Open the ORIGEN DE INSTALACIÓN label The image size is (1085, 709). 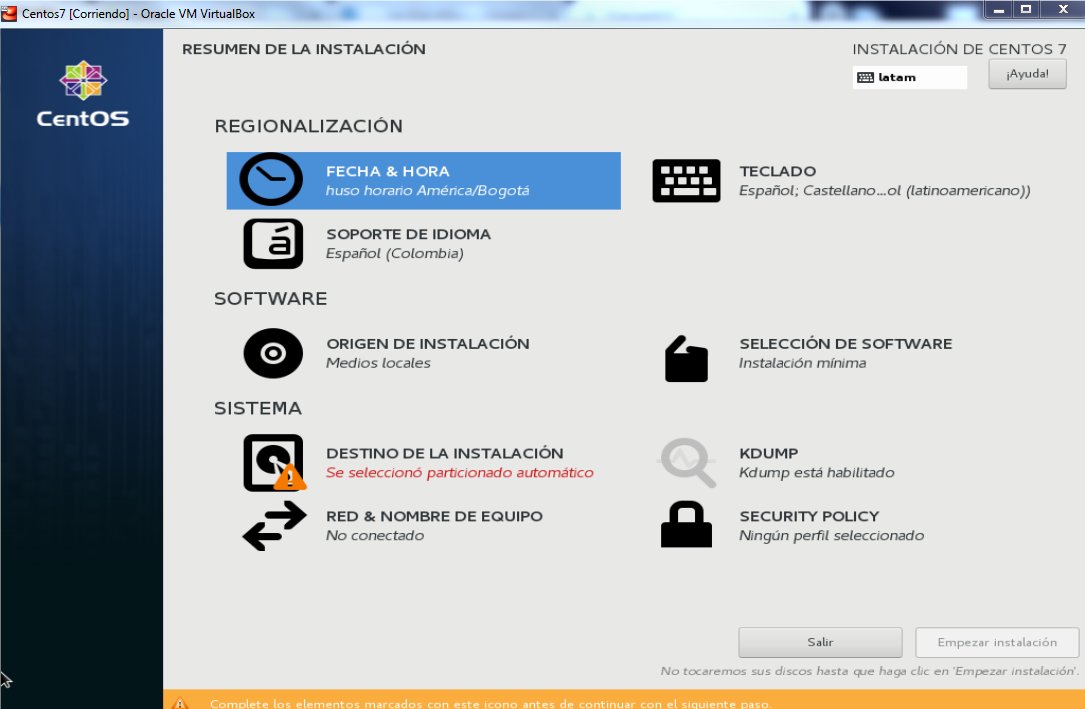coord(428,343)
